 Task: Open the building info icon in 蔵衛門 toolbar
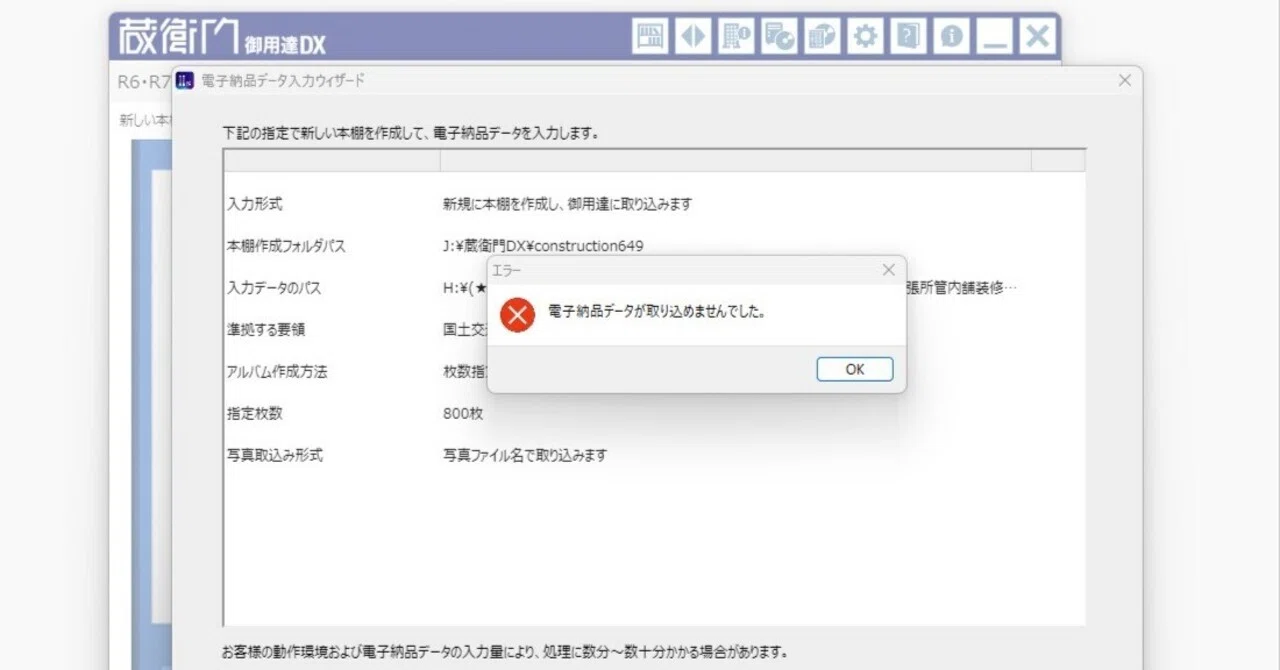click(x=737, y=37)
